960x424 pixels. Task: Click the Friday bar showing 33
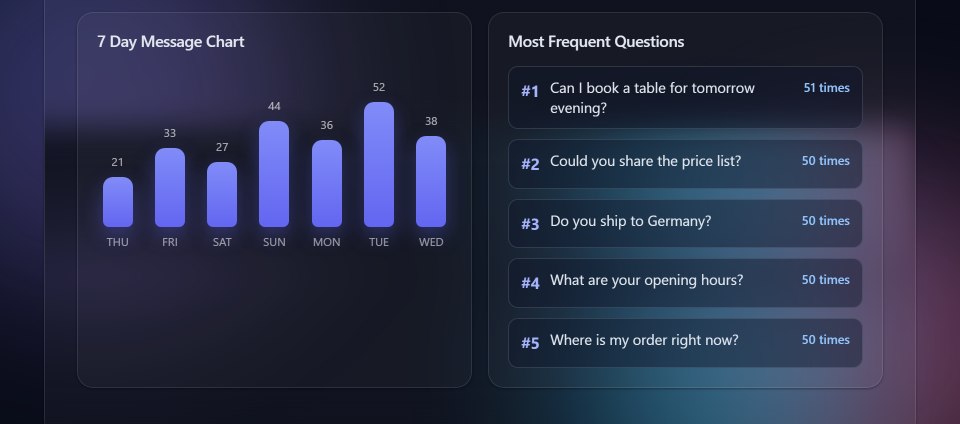(x=170, y=187)
